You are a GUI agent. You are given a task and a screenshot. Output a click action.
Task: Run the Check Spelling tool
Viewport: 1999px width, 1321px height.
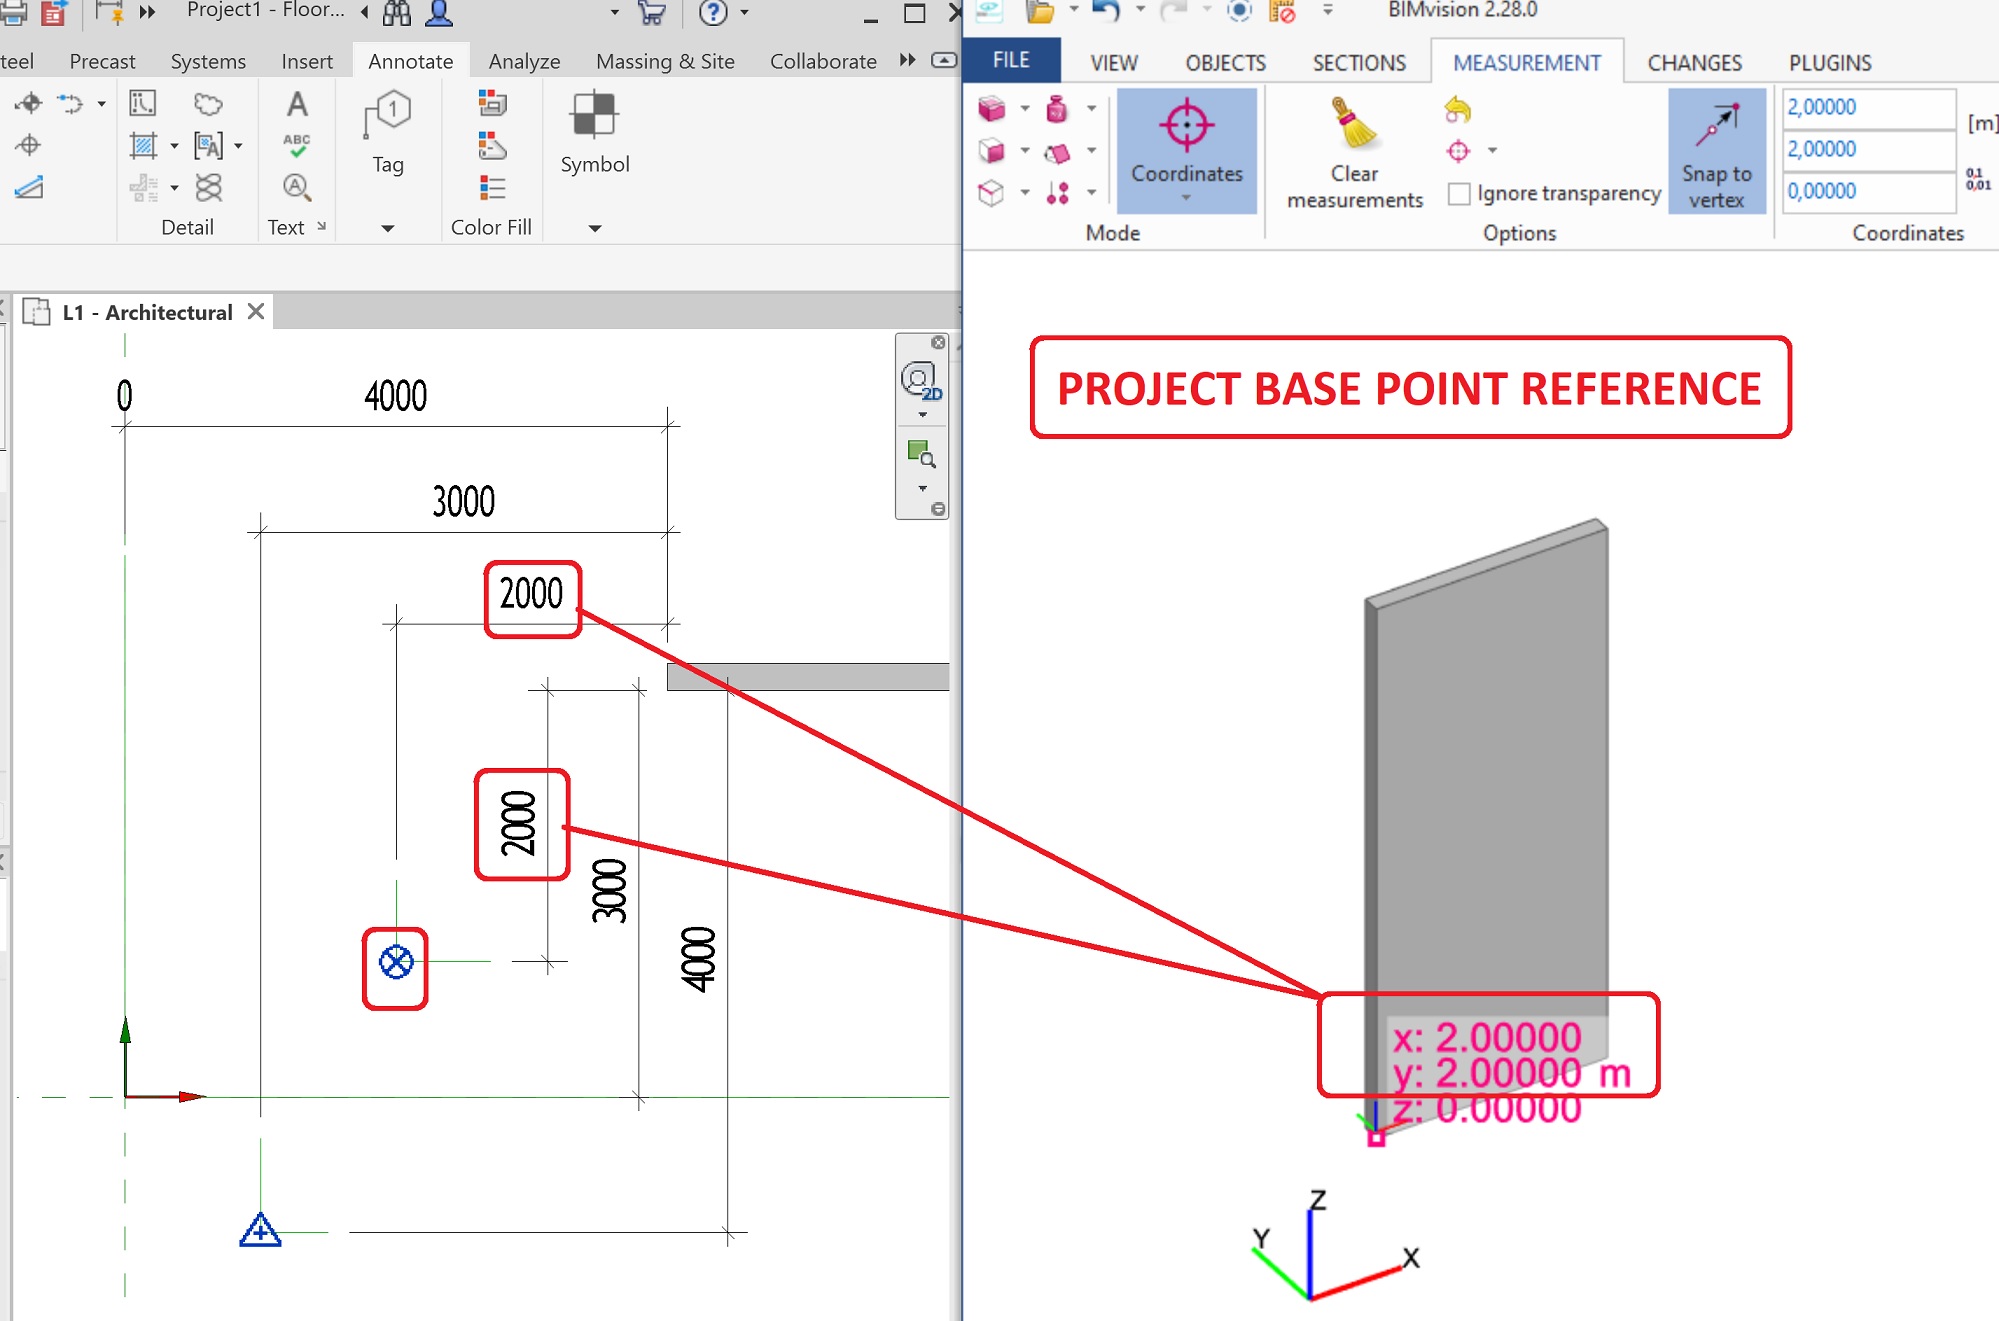(296, 146)
